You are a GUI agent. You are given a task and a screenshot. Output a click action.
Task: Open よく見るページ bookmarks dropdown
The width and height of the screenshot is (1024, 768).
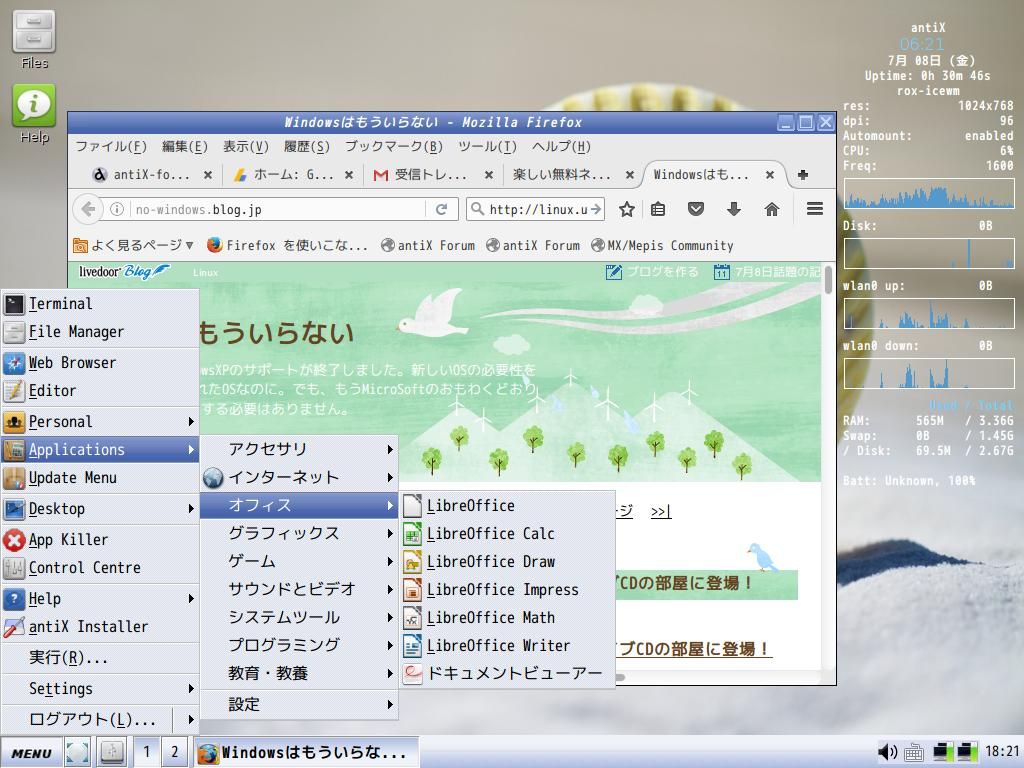(134, 245)
